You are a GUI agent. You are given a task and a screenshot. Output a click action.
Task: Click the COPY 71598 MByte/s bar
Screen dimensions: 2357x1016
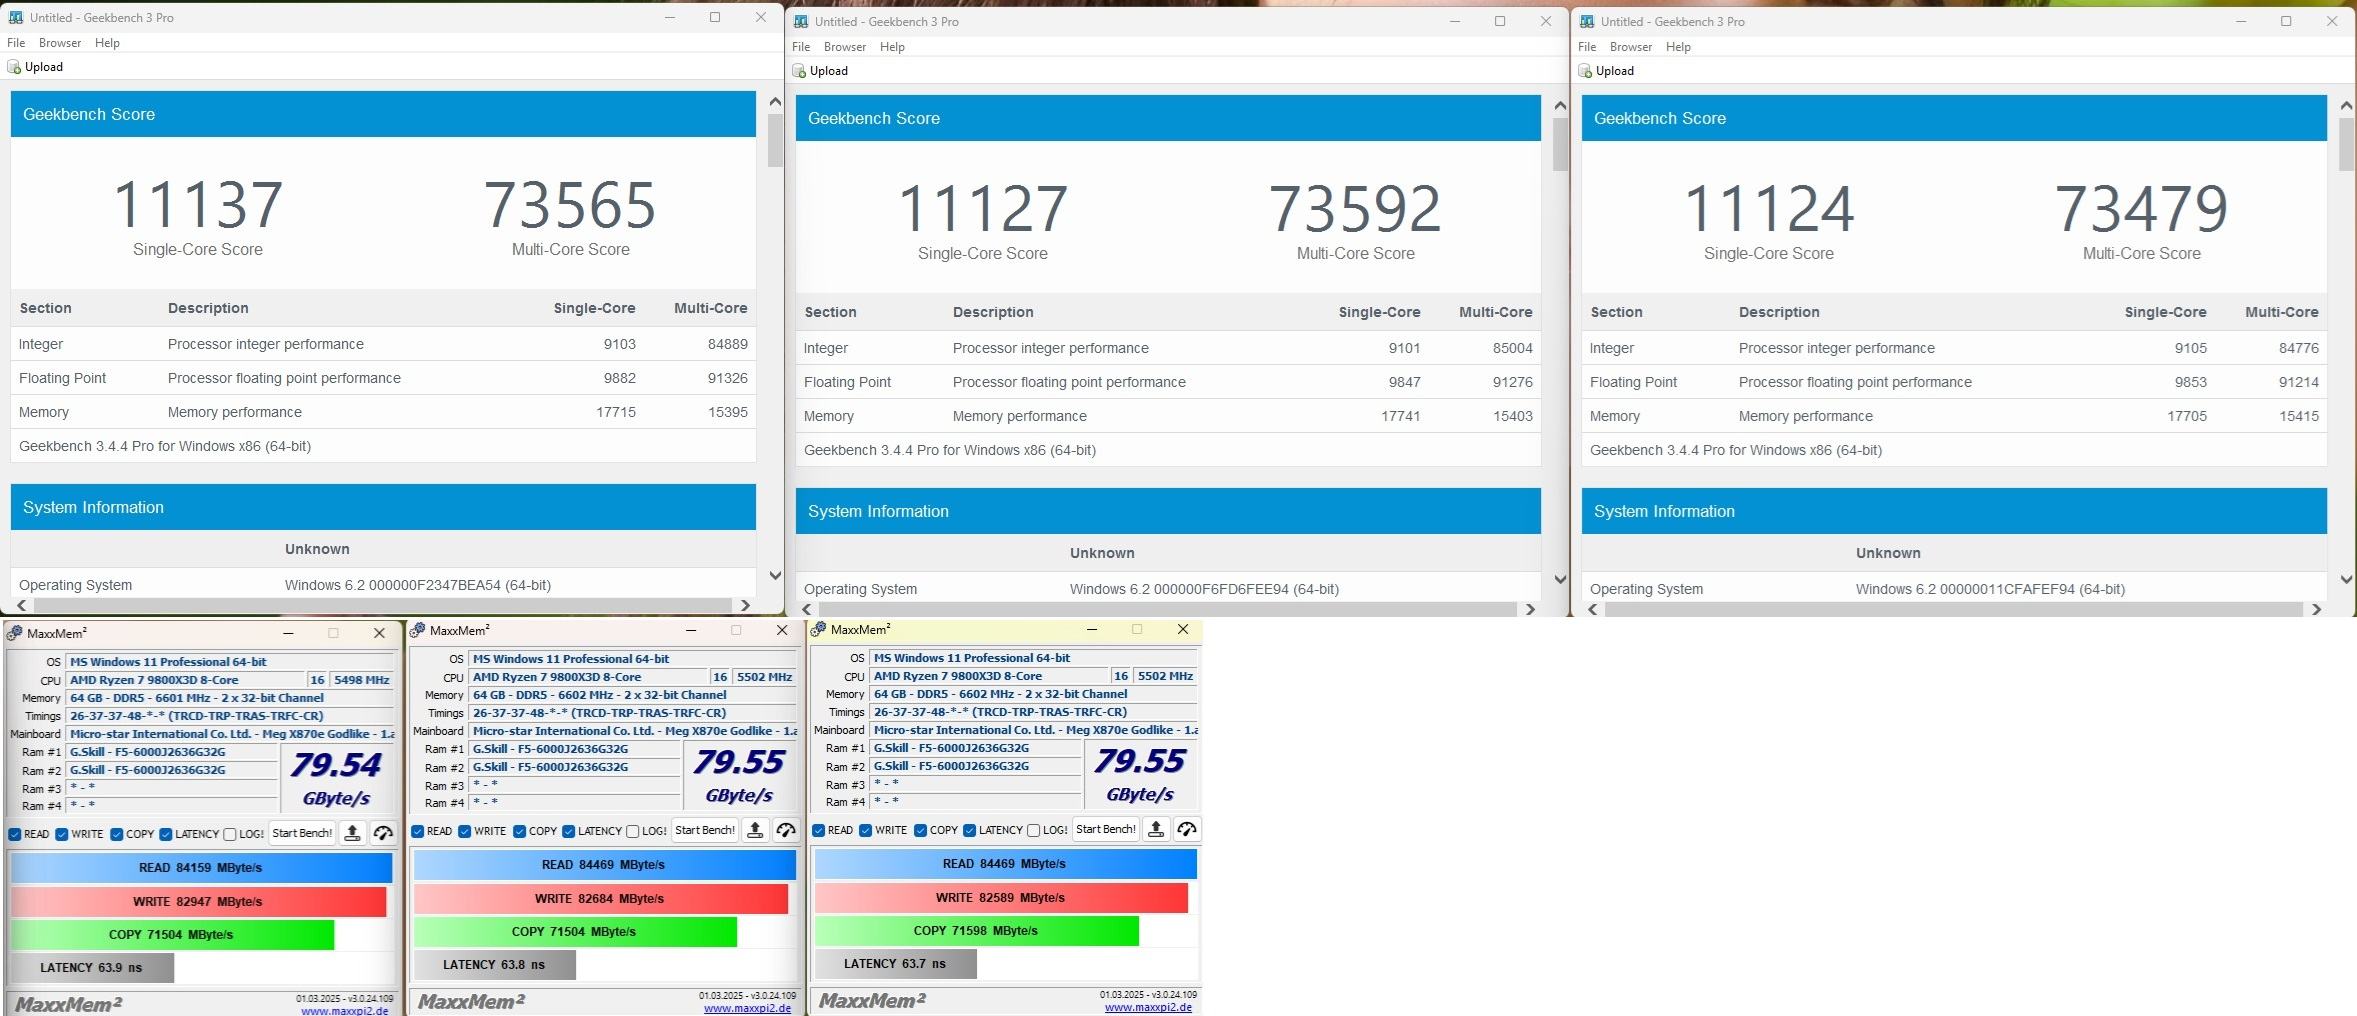976,930
